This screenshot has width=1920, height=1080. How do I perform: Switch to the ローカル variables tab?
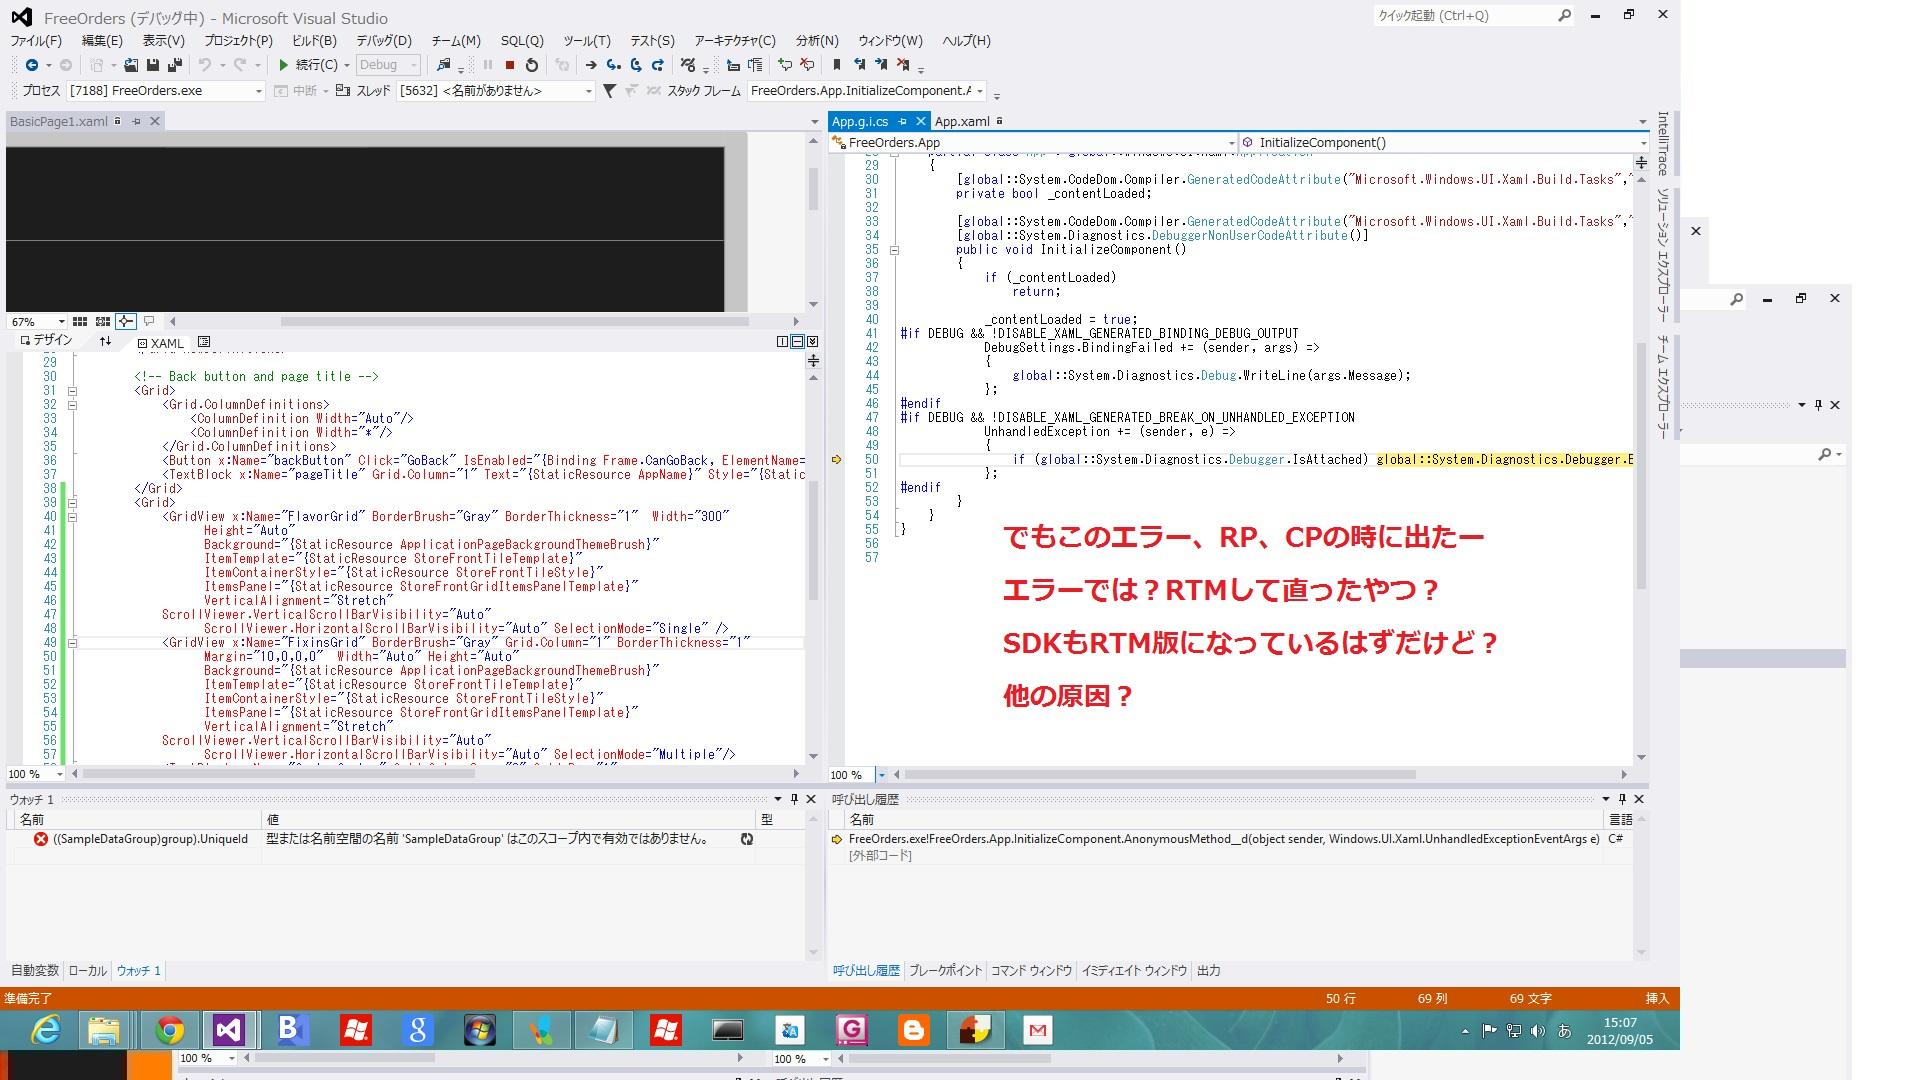[x=87, y=971]
